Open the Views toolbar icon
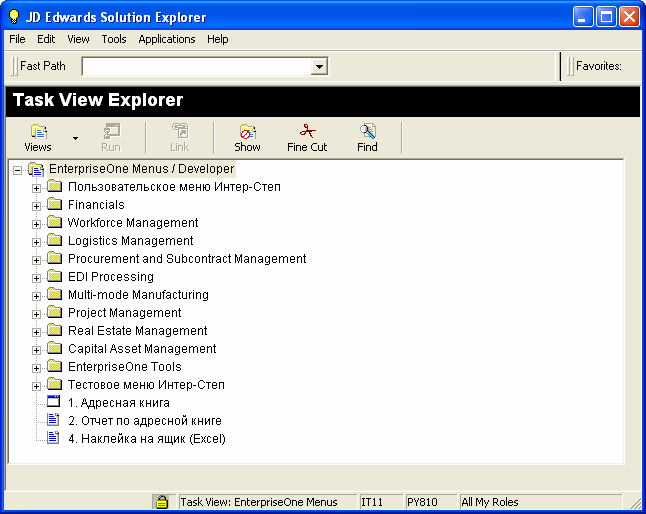Image resolution: width=646 pixels, height=514 pixels. point(39,132)
